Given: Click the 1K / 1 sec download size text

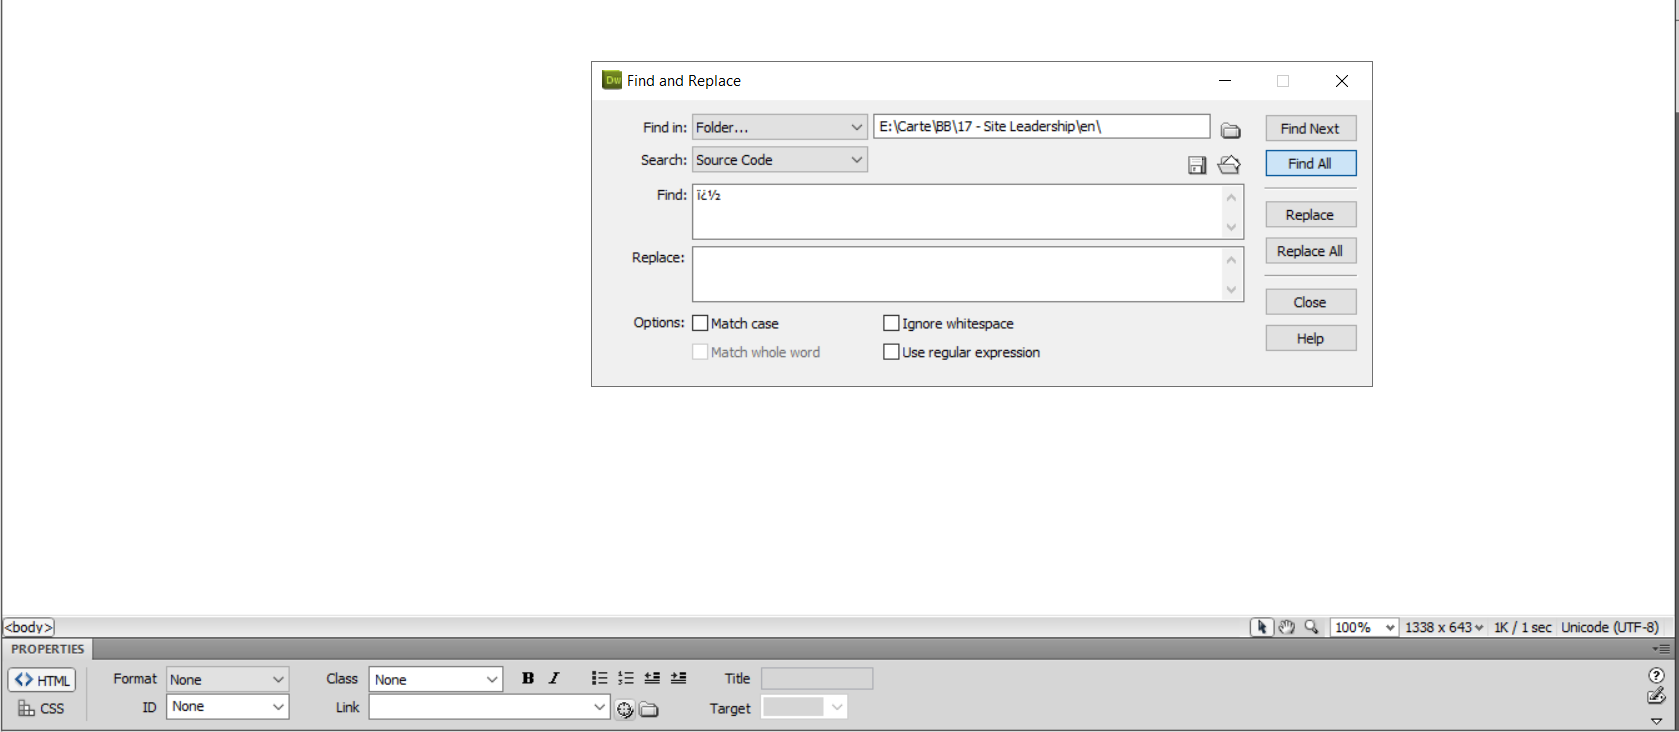Looking at the screenshot, I should point(1522,627).
